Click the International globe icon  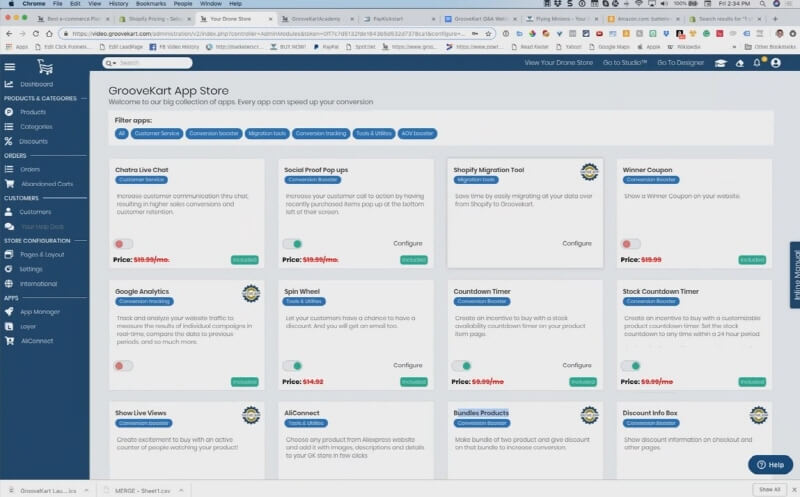(9, 284)
